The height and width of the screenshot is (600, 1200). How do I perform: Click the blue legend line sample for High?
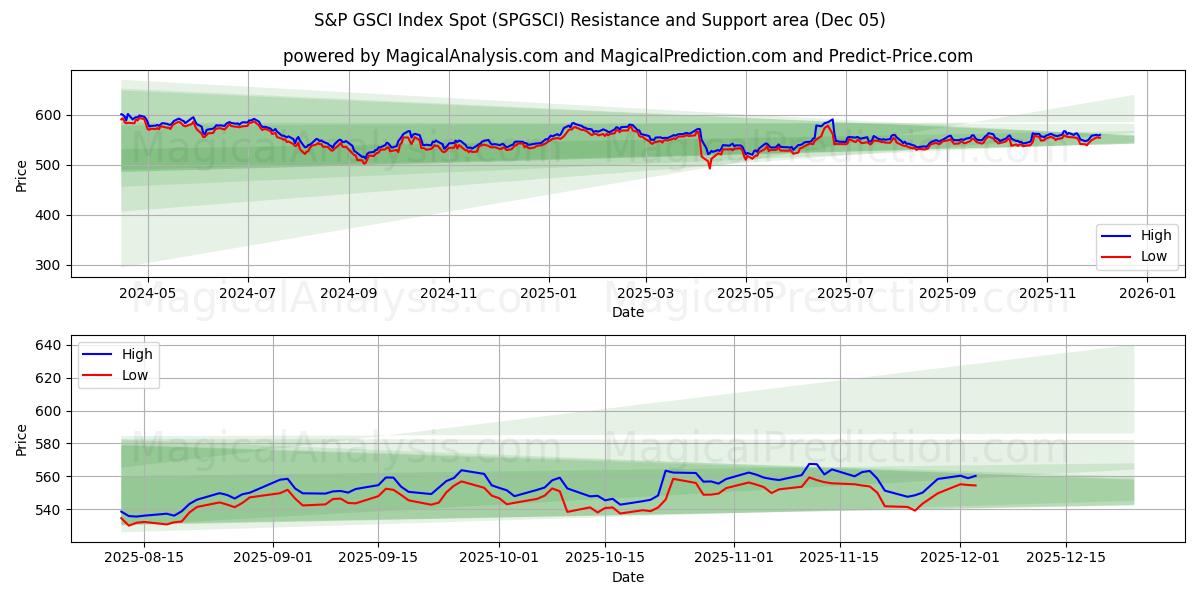(1115, 235)
